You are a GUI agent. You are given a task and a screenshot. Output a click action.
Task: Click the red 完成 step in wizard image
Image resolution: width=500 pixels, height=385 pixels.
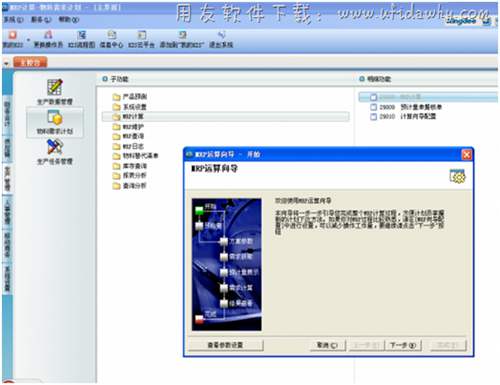(199, 319)
